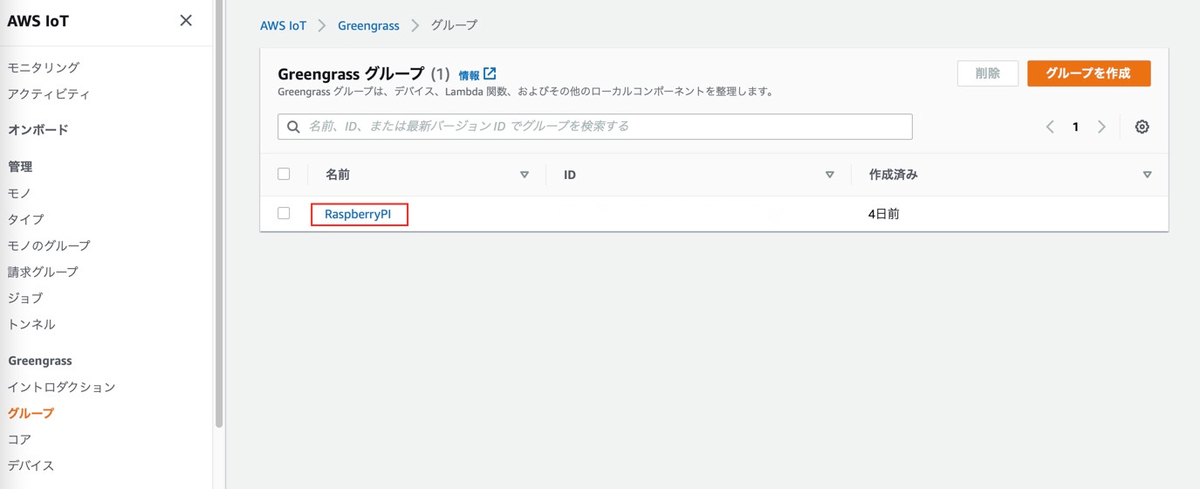Focus the group search input field

(595, 127)
